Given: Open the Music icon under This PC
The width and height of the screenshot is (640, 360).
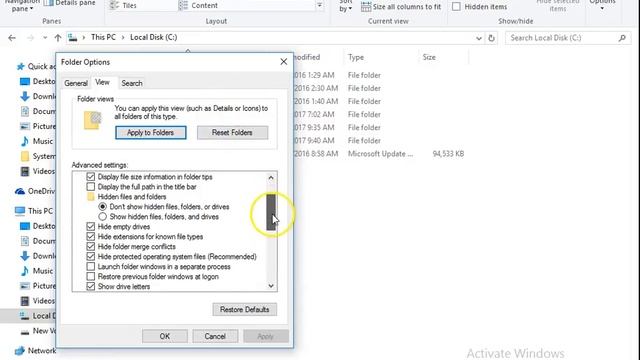Looking at the screenshot, I should (25, 271).
